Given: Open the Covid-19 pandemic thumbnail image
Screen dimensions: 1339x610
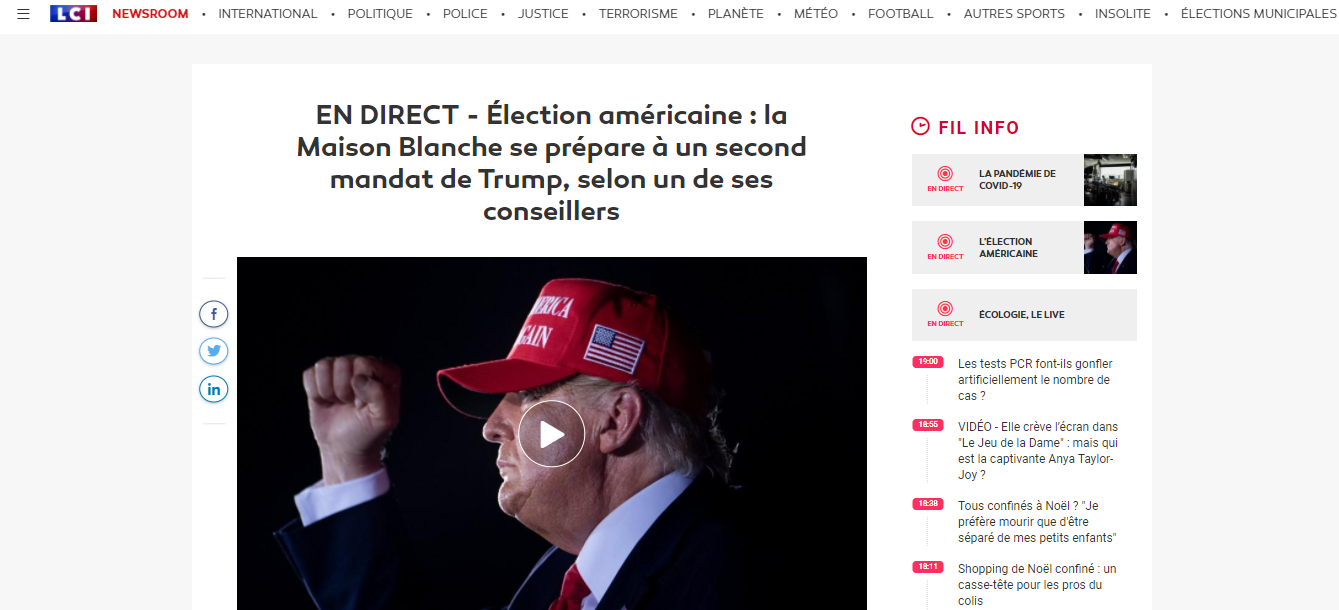Looking at the screenshot, I should tap(1110, 180).
